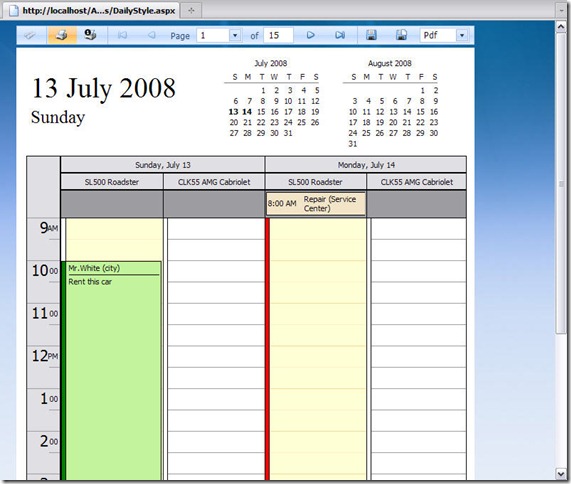Click the page number input showing 1
Image resolution: width=571 pixels, height=484 pixels.
213,35
